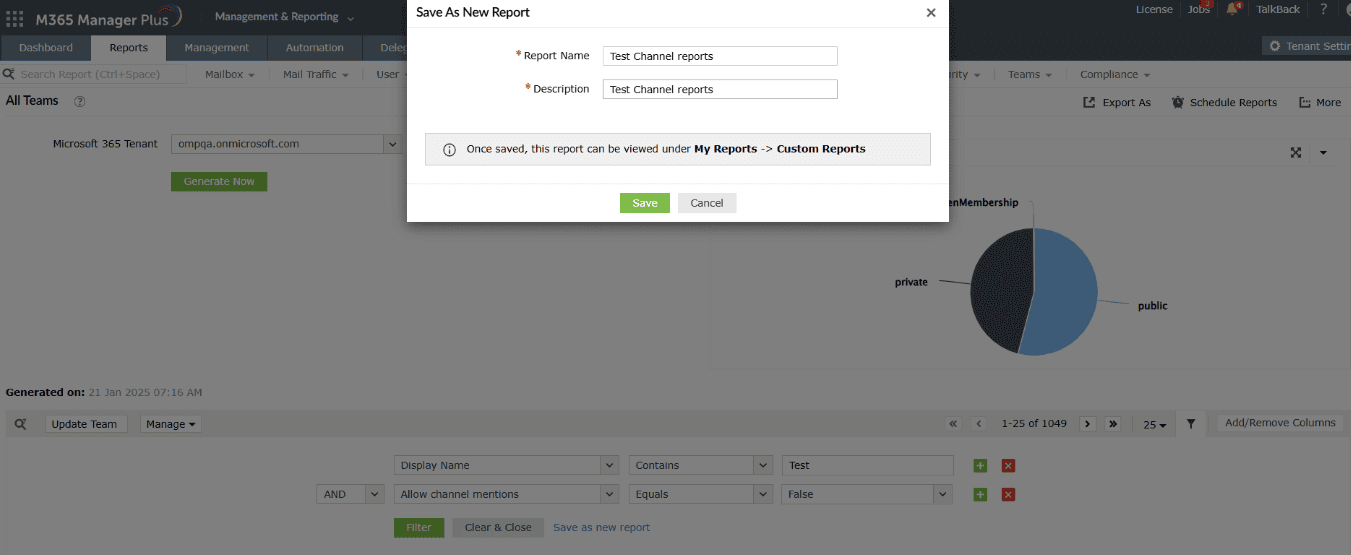
Task: Click the help question mark icon
Action: click(1323, 9)
